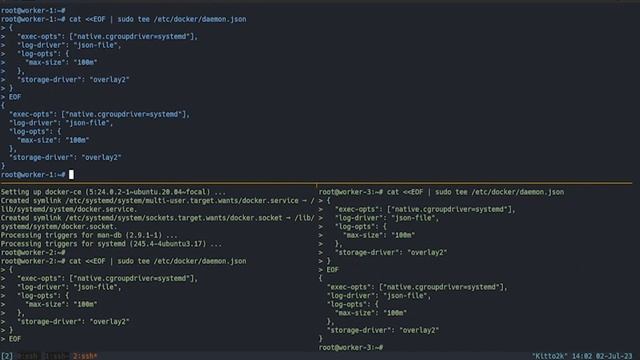The image size is (640, 360).
Task: Click the "> EOF" line in worker-2 pane
Action: 11,339
